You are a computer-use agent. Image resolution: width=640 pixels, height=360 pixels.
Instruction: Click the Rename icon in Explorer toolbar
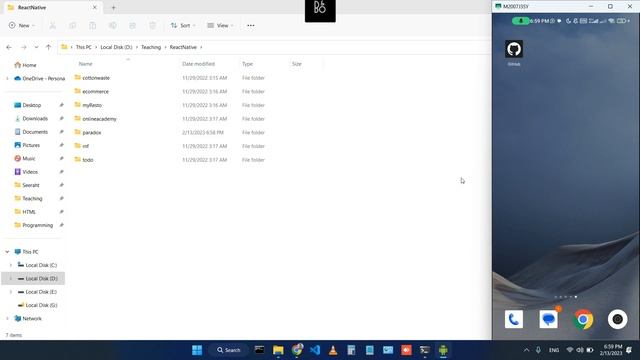pos(113,26)
